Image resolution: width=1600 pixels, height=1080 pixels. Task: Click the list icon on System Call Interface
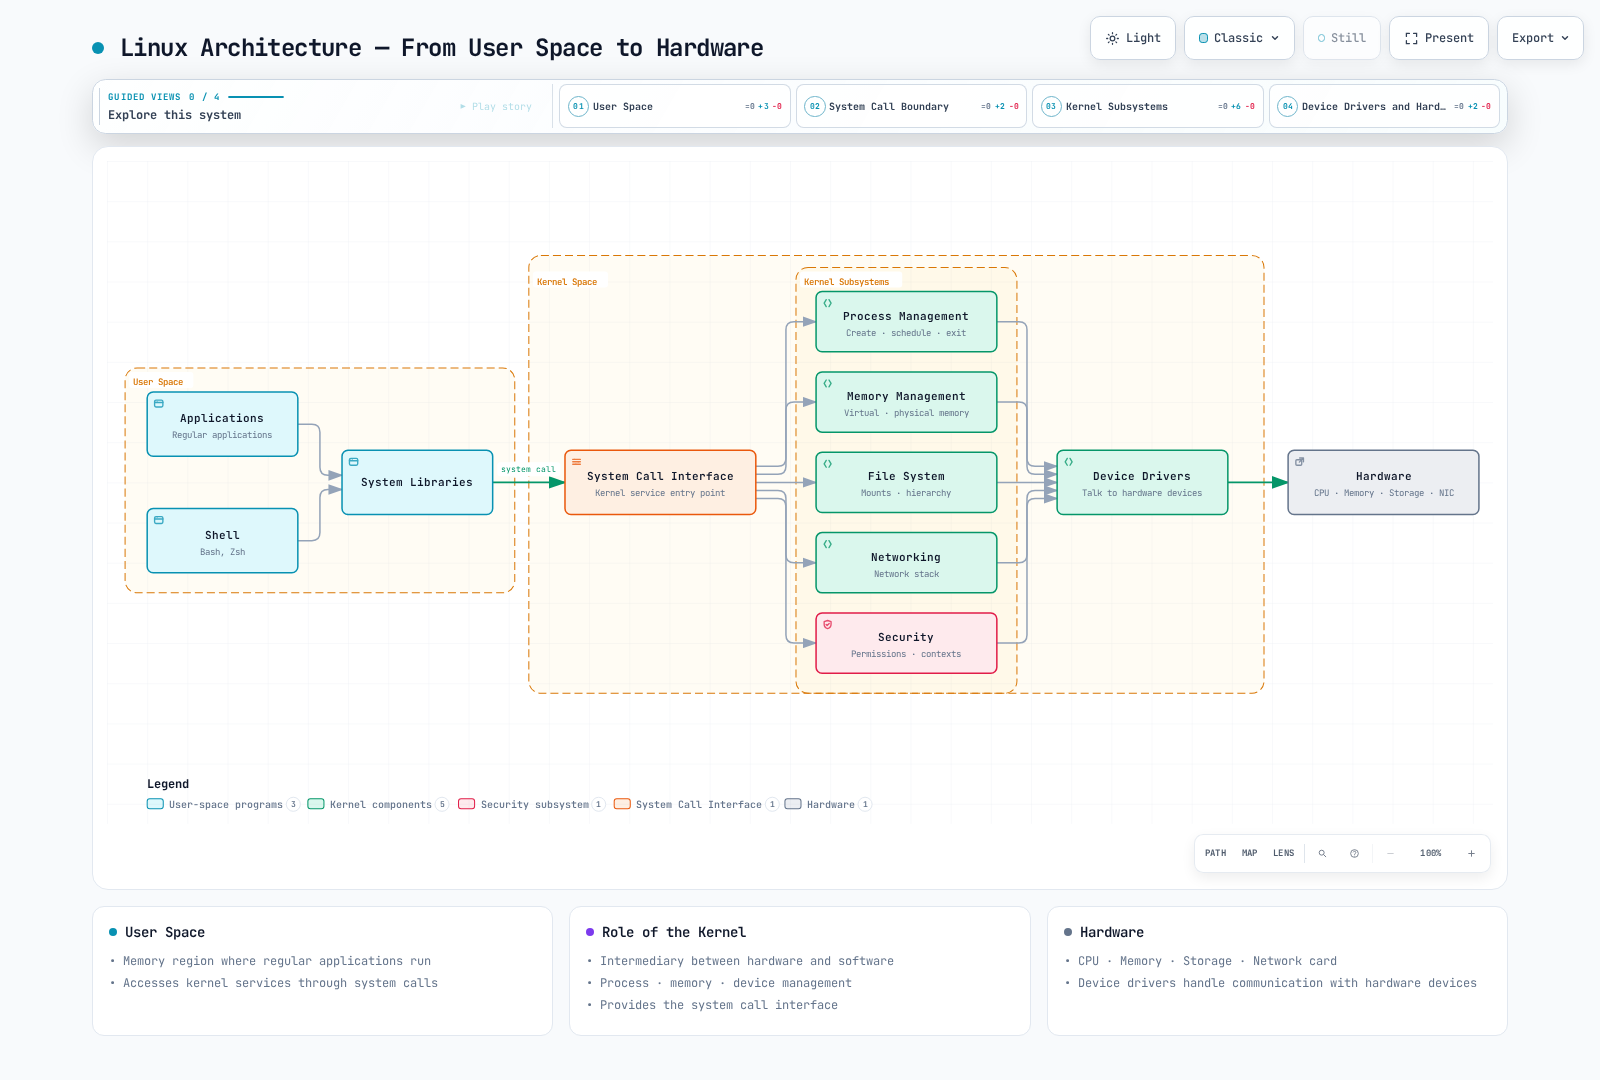coord(577,462)
